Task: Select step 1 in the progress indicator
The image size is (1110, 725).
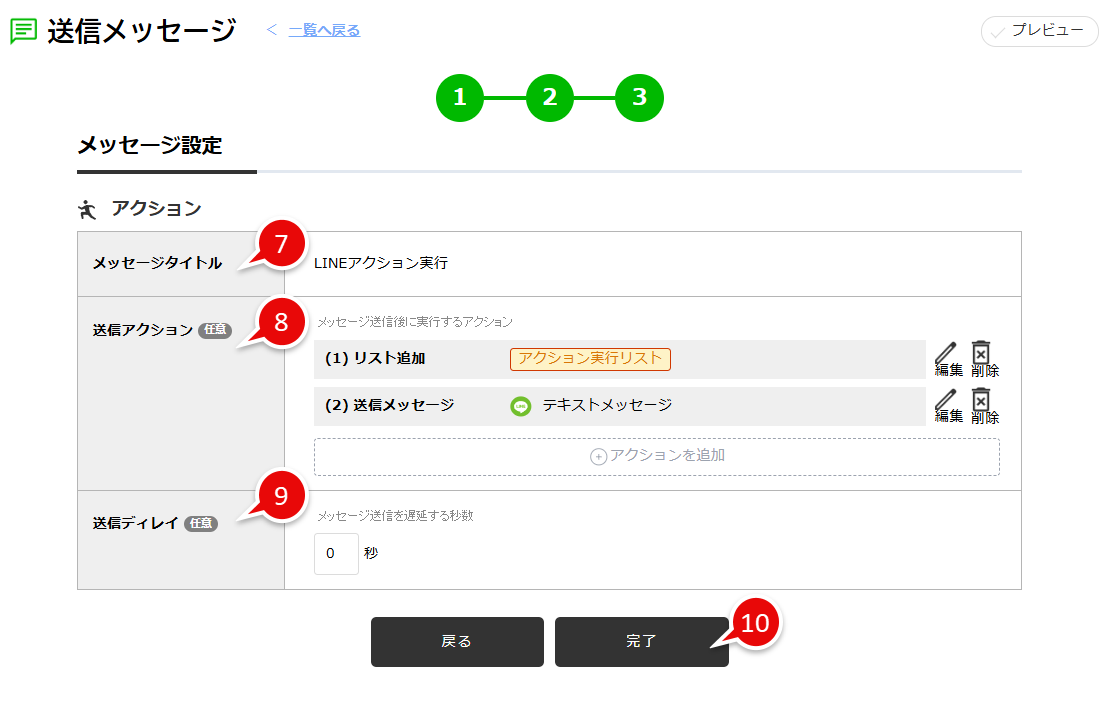Action: coord(460,97)
